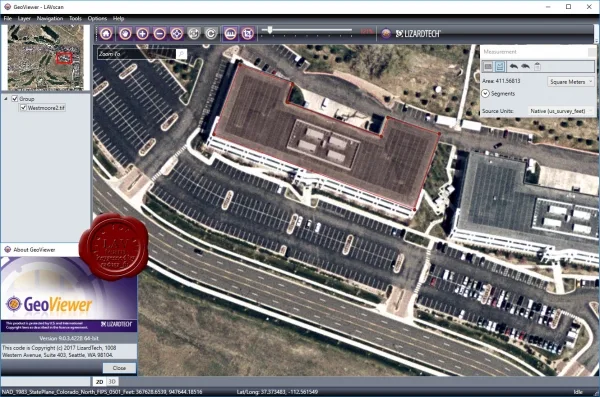Click the round icon left of LizardTech logo
Viewport: 600px width, 397px height.
[386, 34]
